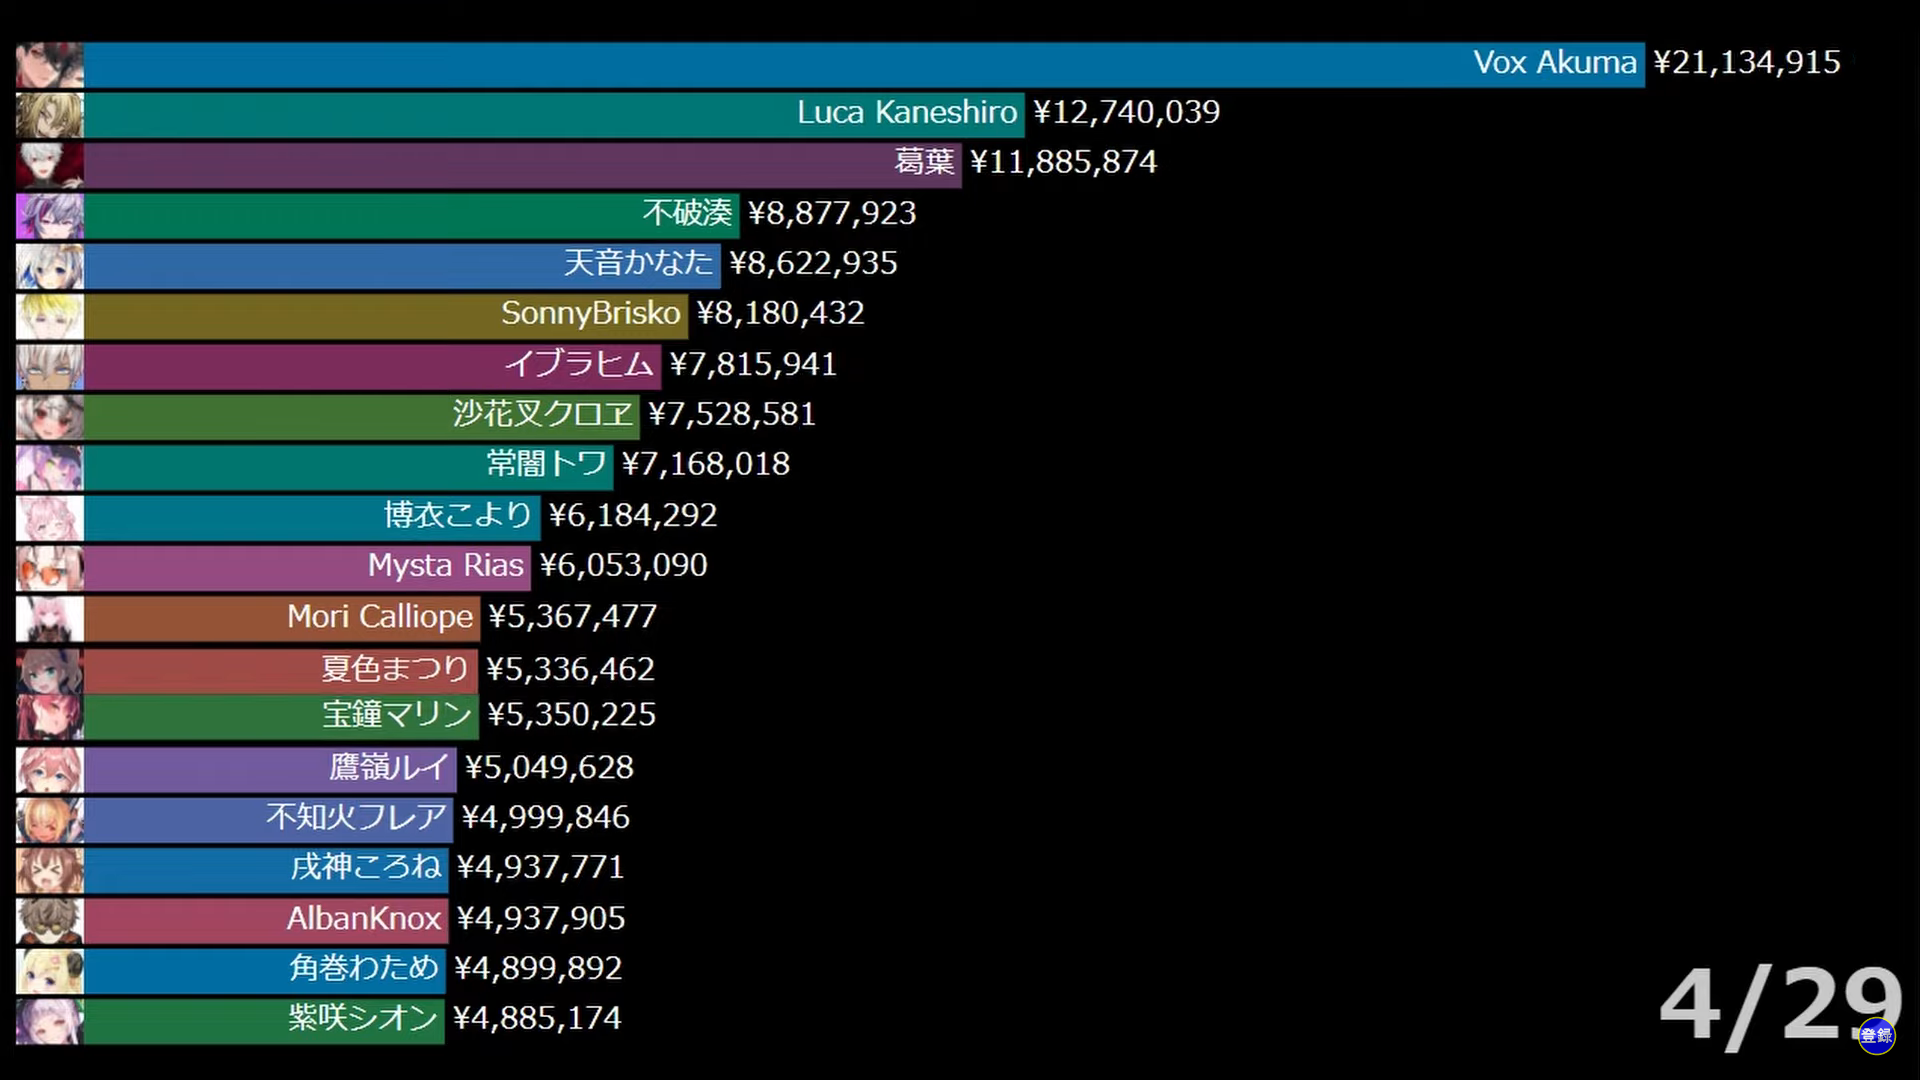Click the AlbanKnox avatar thumbnail
Screen dimensions: 1920x1080
[x=49, y=921]
